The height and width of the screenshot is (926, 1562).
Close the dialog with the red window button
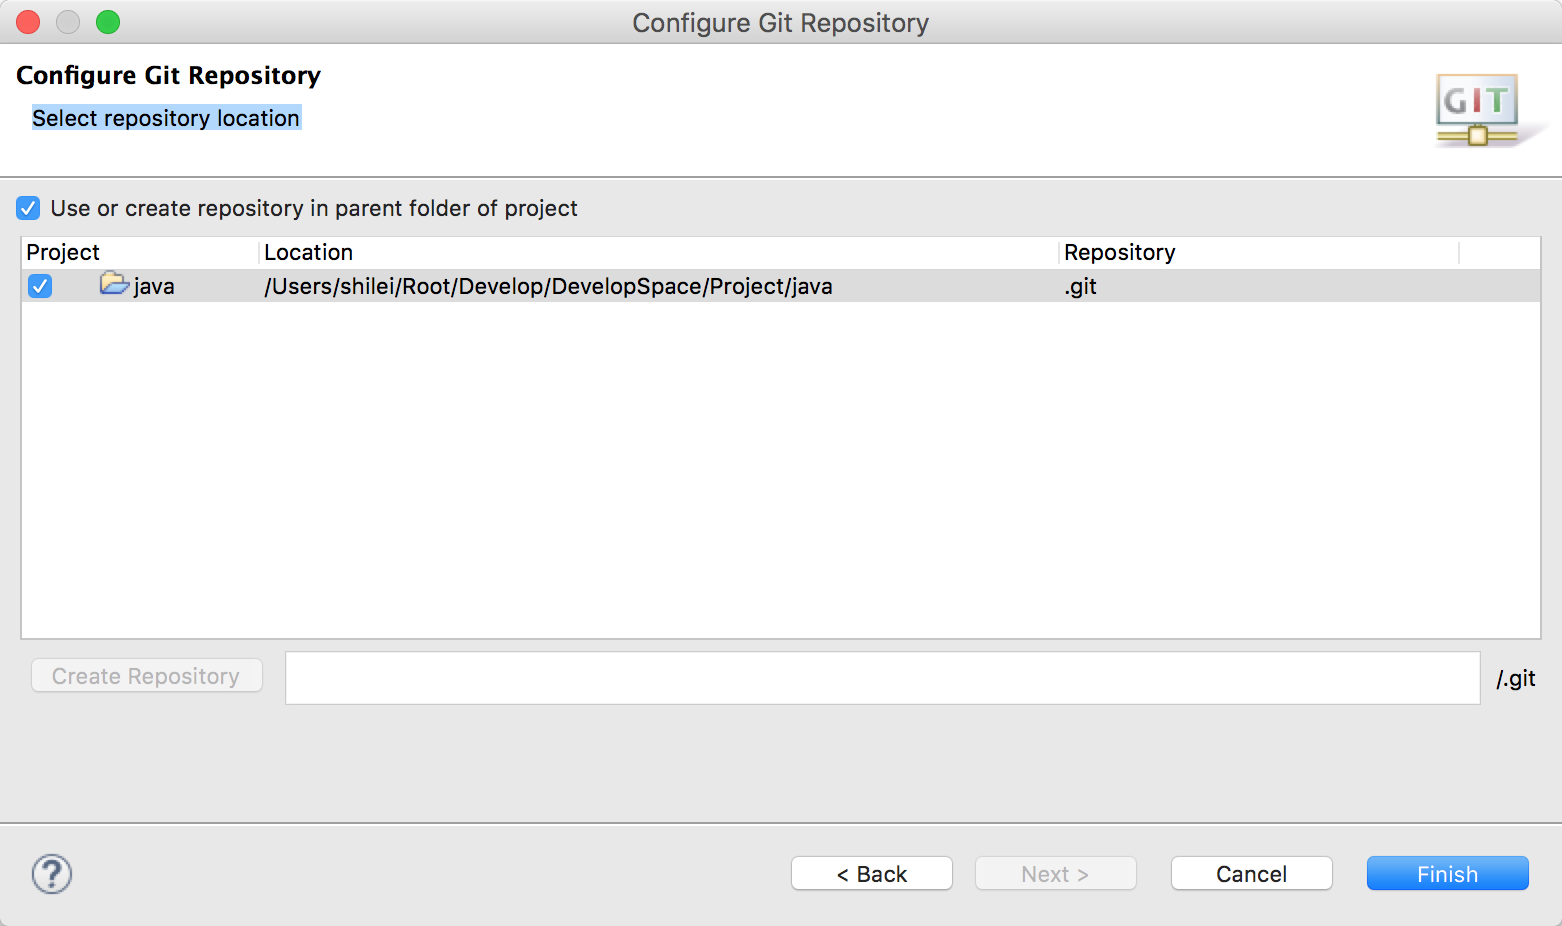coord(28,22)
